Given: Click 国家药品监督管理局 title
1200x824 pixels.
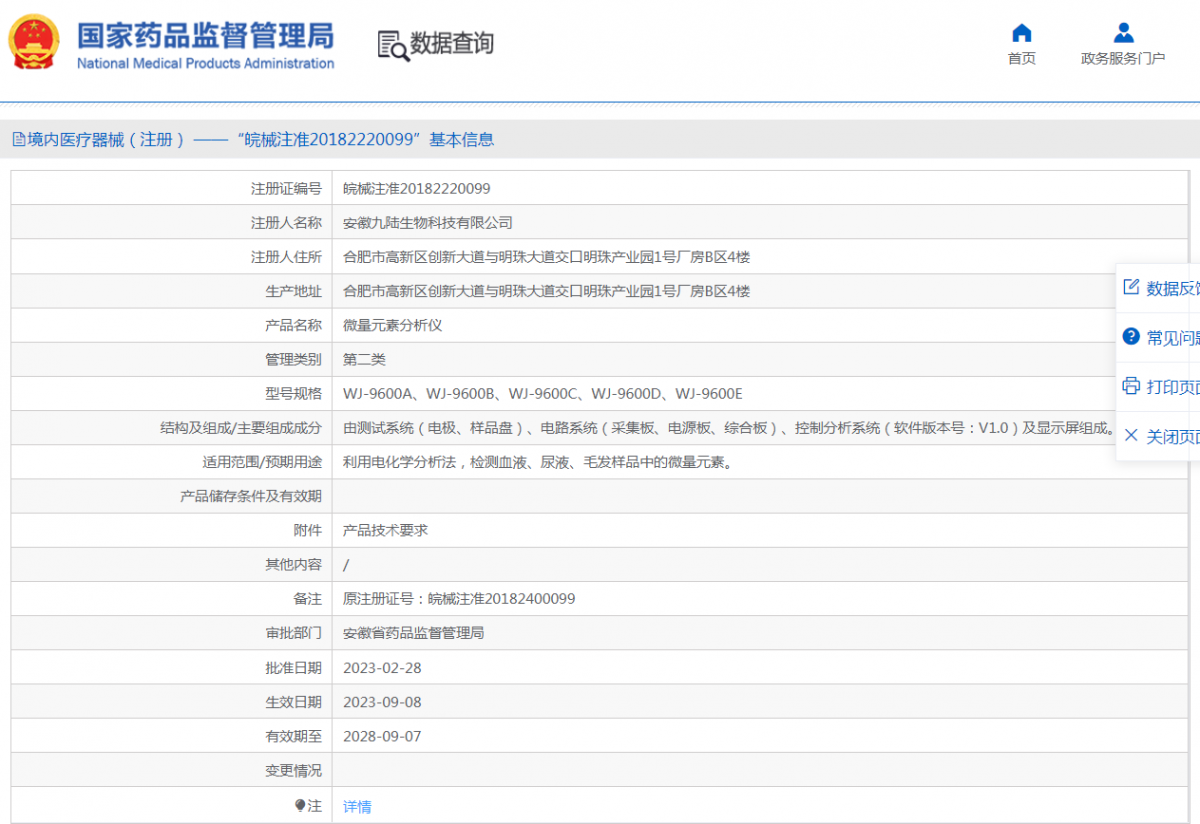Looking at the screenshot, I should pyautogui.click(x=206, y=36).
